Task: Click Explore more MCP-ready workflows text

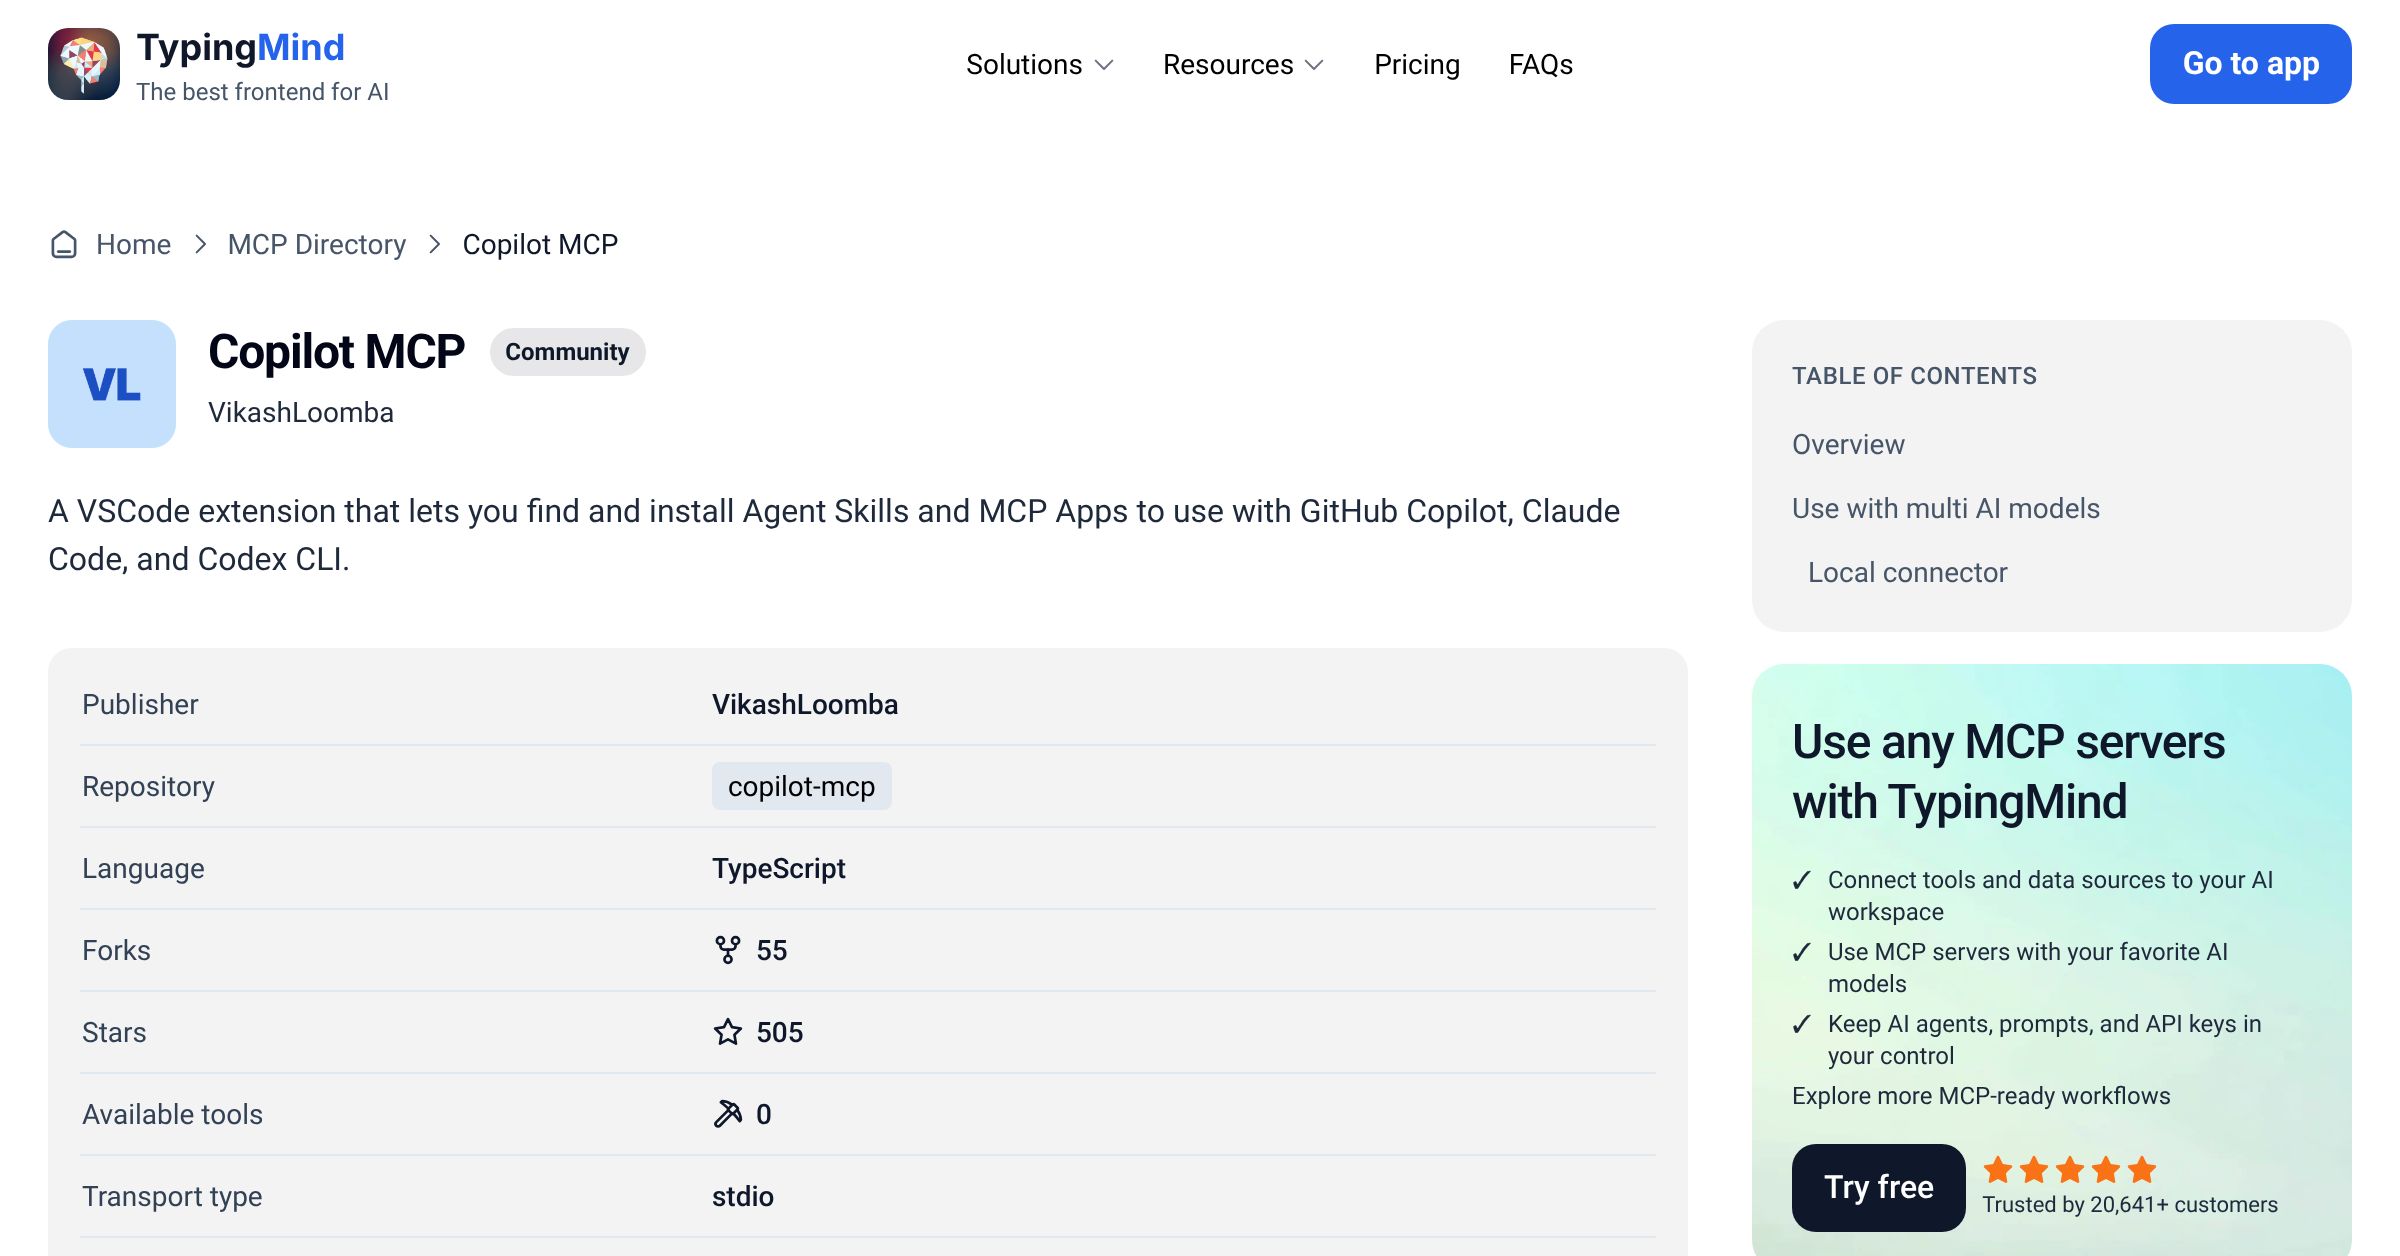Action: pyautogui.click(x=1981, y=1095)
